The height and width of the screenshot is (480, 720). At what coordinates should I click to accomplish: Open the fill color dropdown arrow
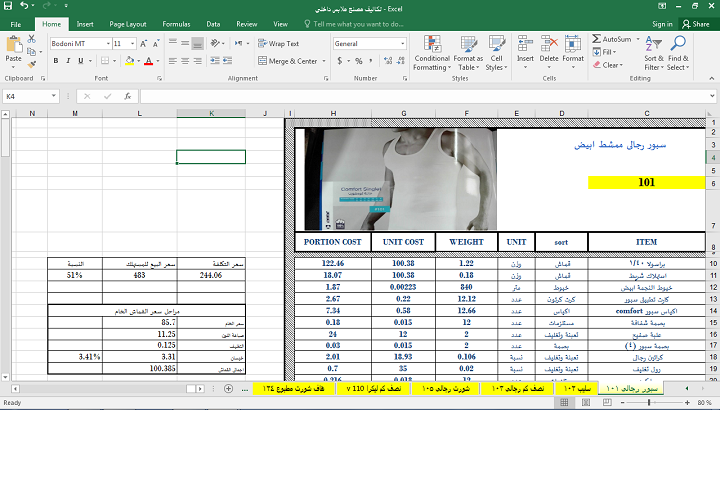[138, 61]
